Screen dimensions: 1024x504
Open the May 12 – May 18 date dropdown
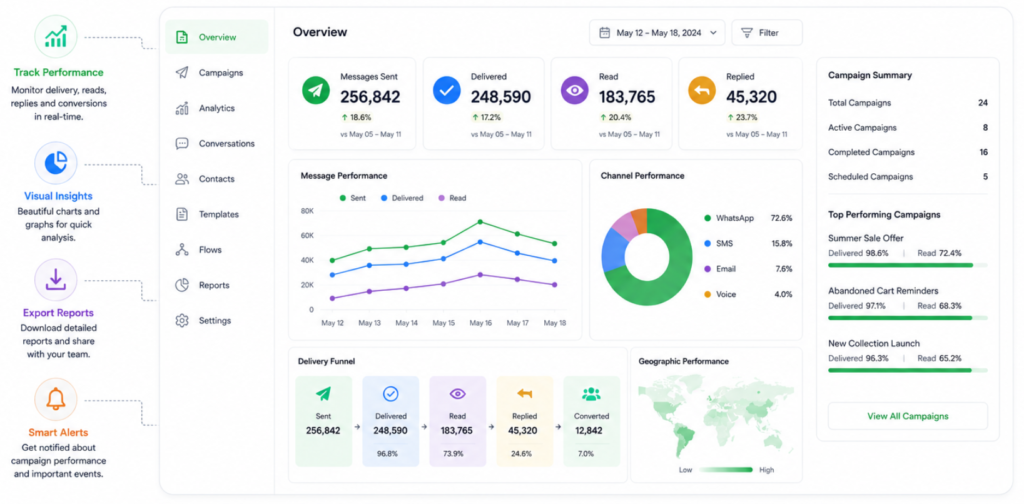[x=657, y=33]
